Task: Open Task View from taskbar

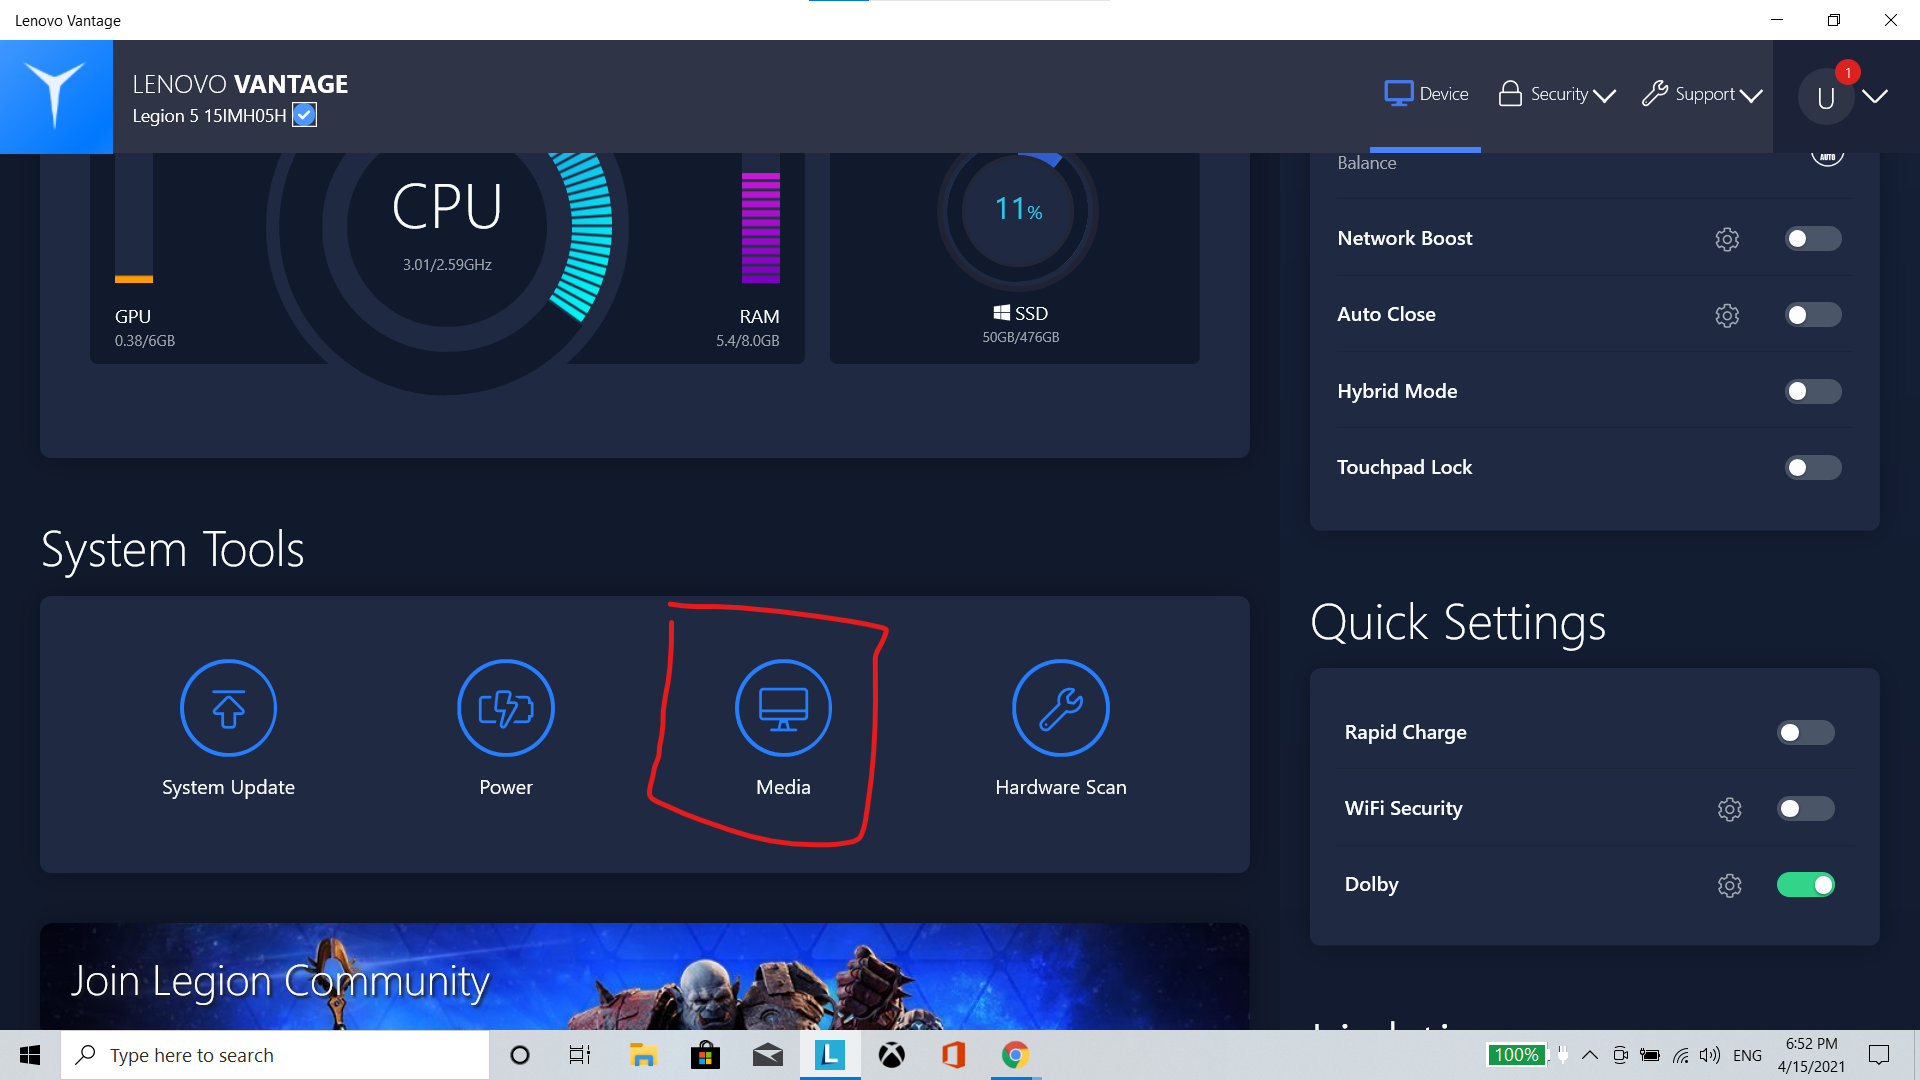Action: [x=580, y=1055]
